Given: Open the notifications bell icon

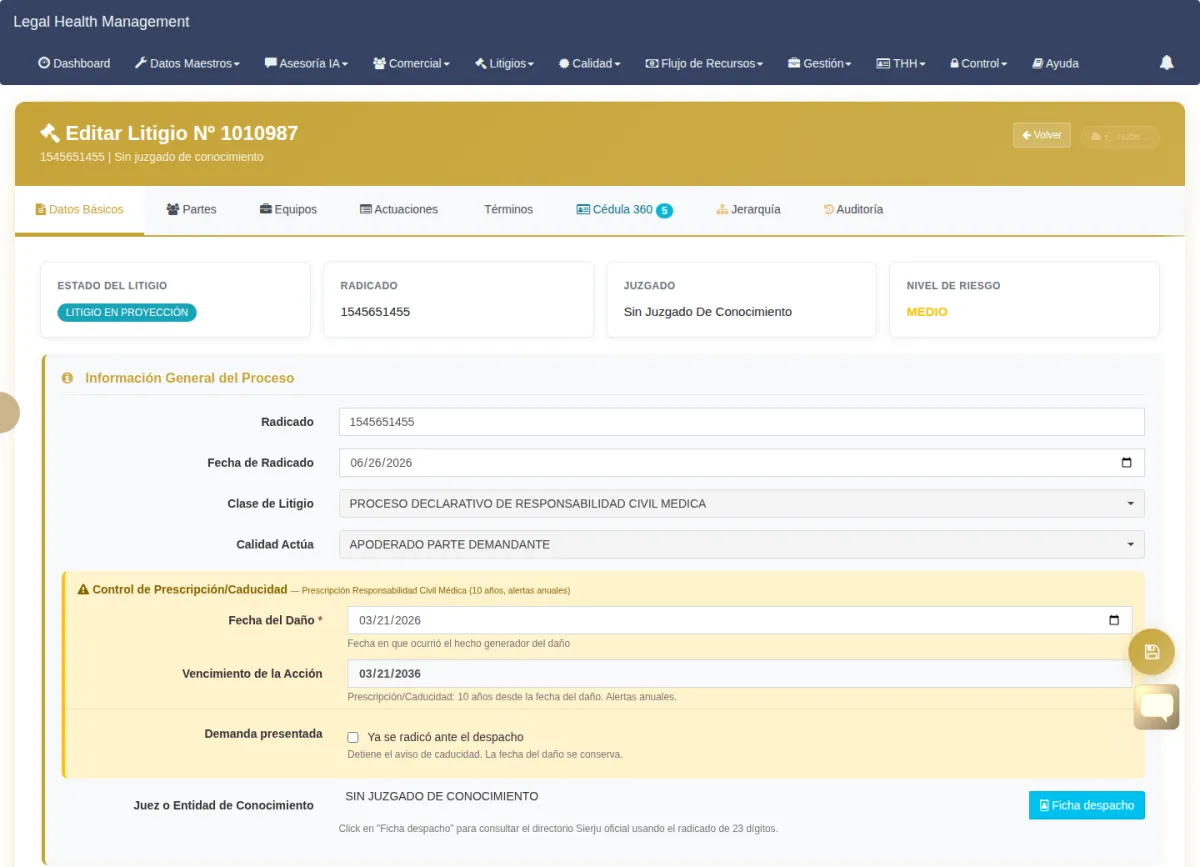Looking at the screenshot, I should click(1166, 63).
